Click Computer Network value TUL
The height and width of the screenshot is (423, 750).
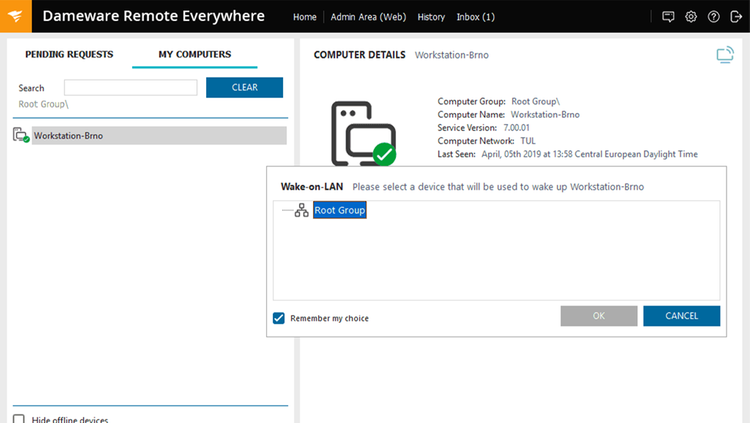pyautogui.click(x=528, y=141)
